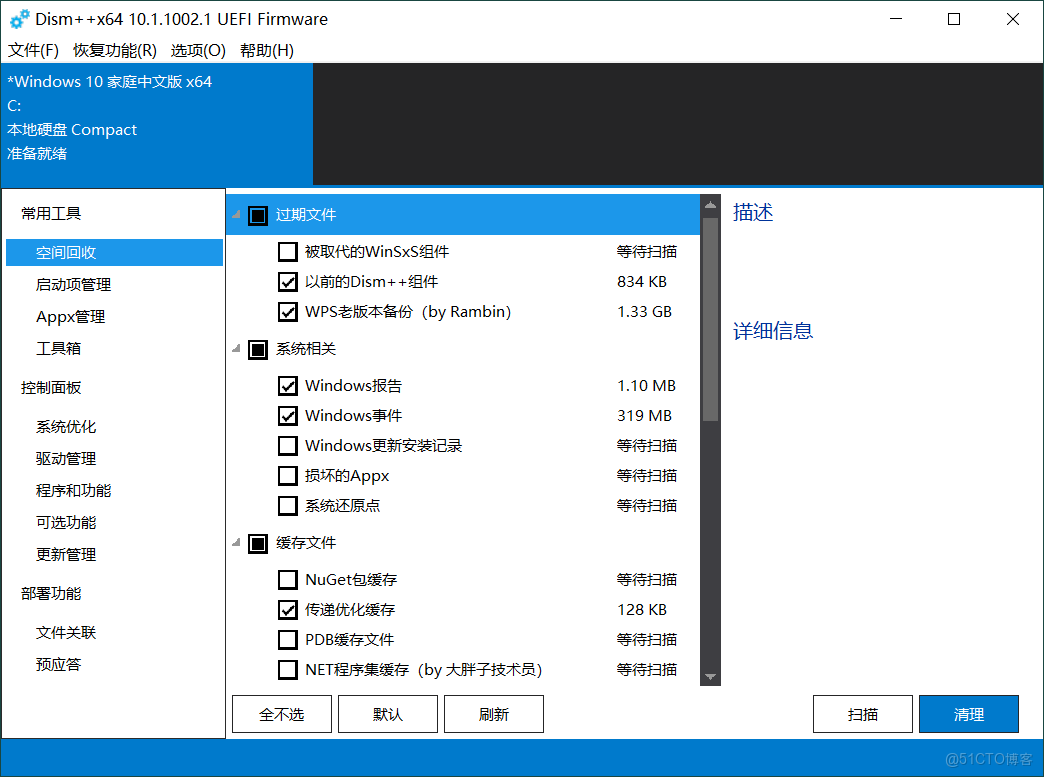
Task: Click the Dism++ gear icon in title bar
Action: pos(19,18)
